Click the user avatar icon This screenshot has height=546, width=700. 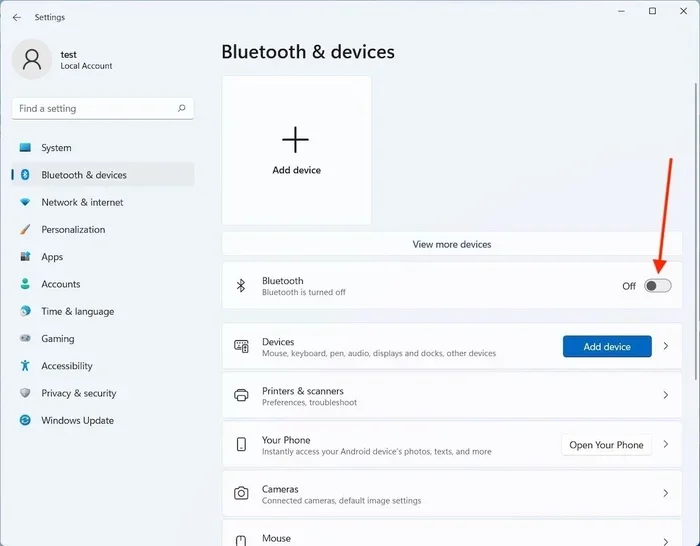(x=32, y=59)
